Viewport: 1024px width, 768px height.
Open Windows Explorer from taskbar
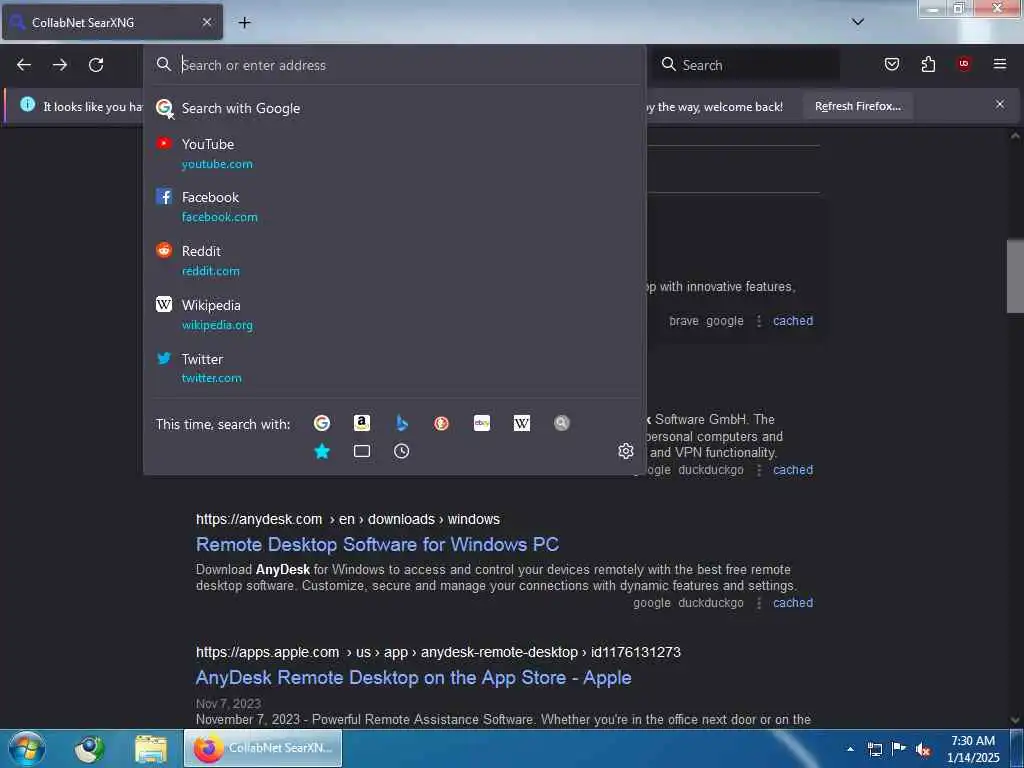[151, 749]
